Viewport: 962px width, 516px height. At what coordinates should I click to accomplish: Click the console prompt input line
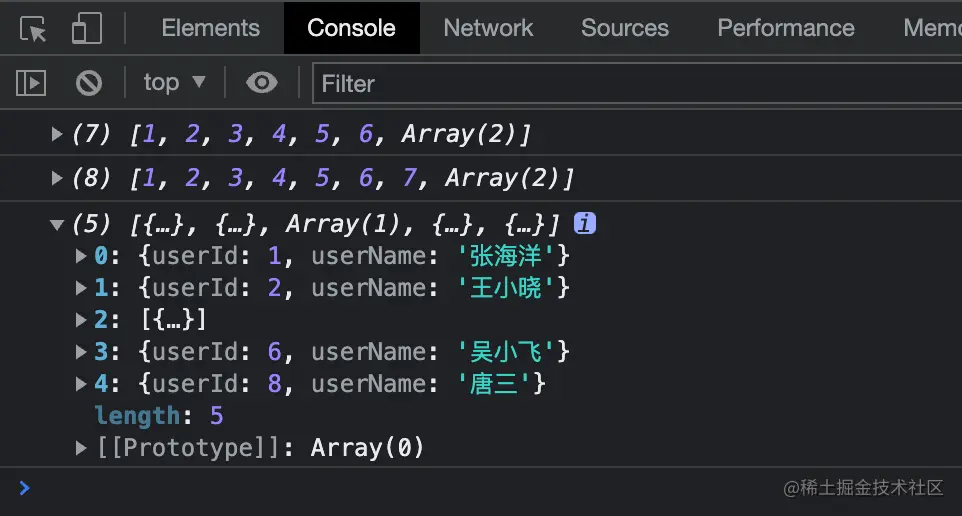pyautogui.click(x=400, y=488)
